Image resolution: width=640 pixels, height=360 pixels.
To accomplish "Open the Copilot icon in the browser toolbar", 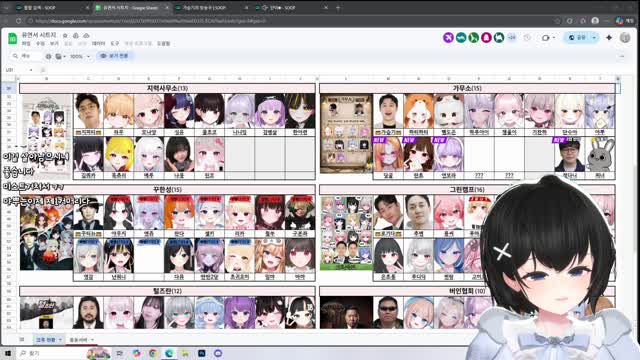I will [x=620, y=20].
